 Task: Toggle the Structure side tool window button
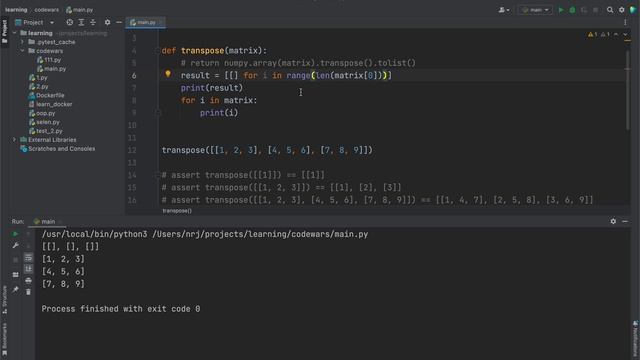(4, 300)
